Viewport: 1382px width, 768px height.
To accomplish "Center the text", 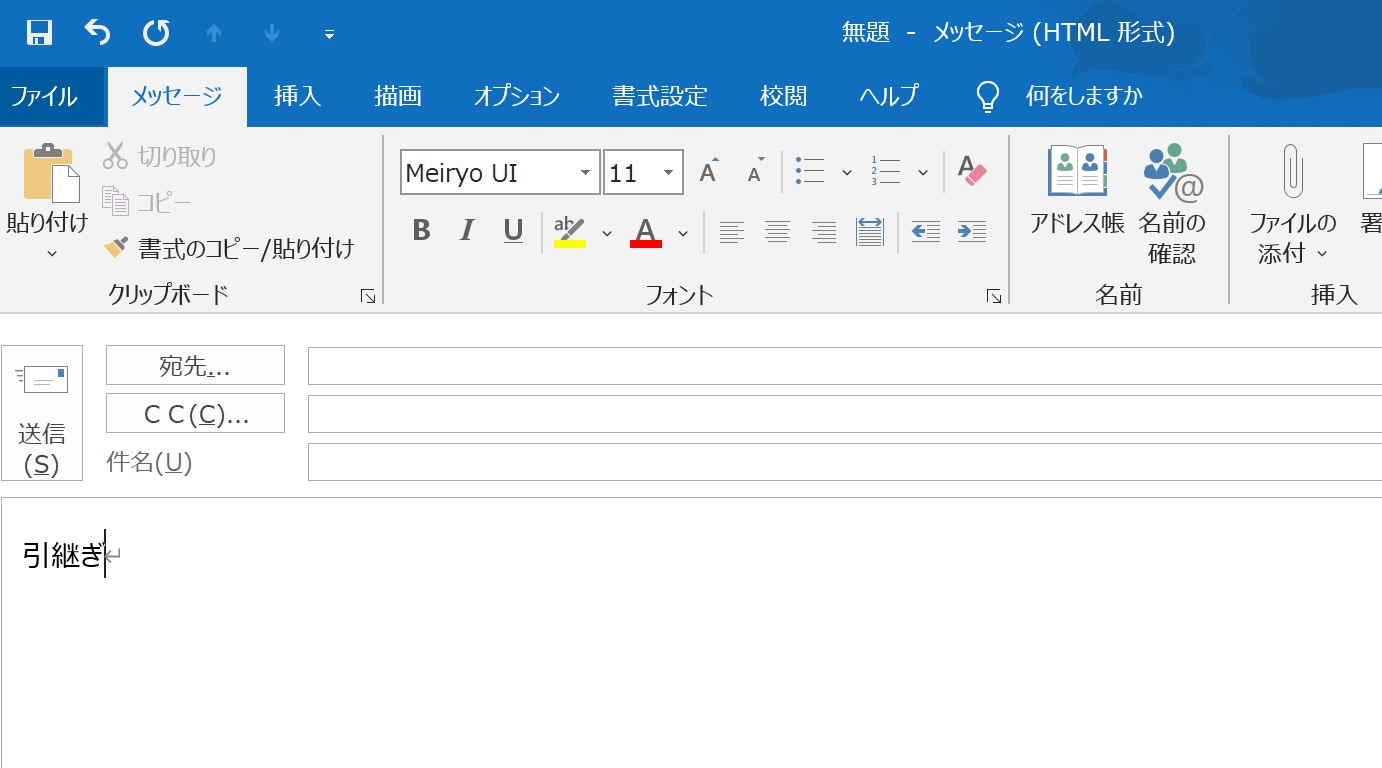I will coord(778,232).
